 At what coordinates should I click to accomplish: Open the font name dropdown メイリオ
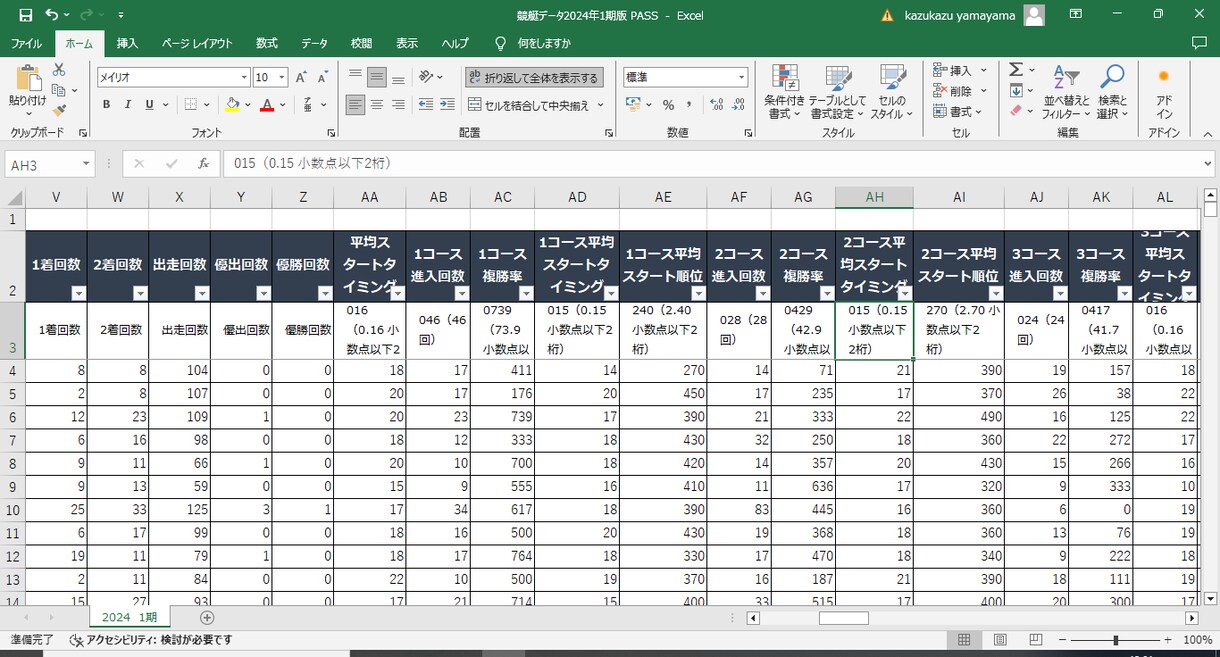(244, 77)
